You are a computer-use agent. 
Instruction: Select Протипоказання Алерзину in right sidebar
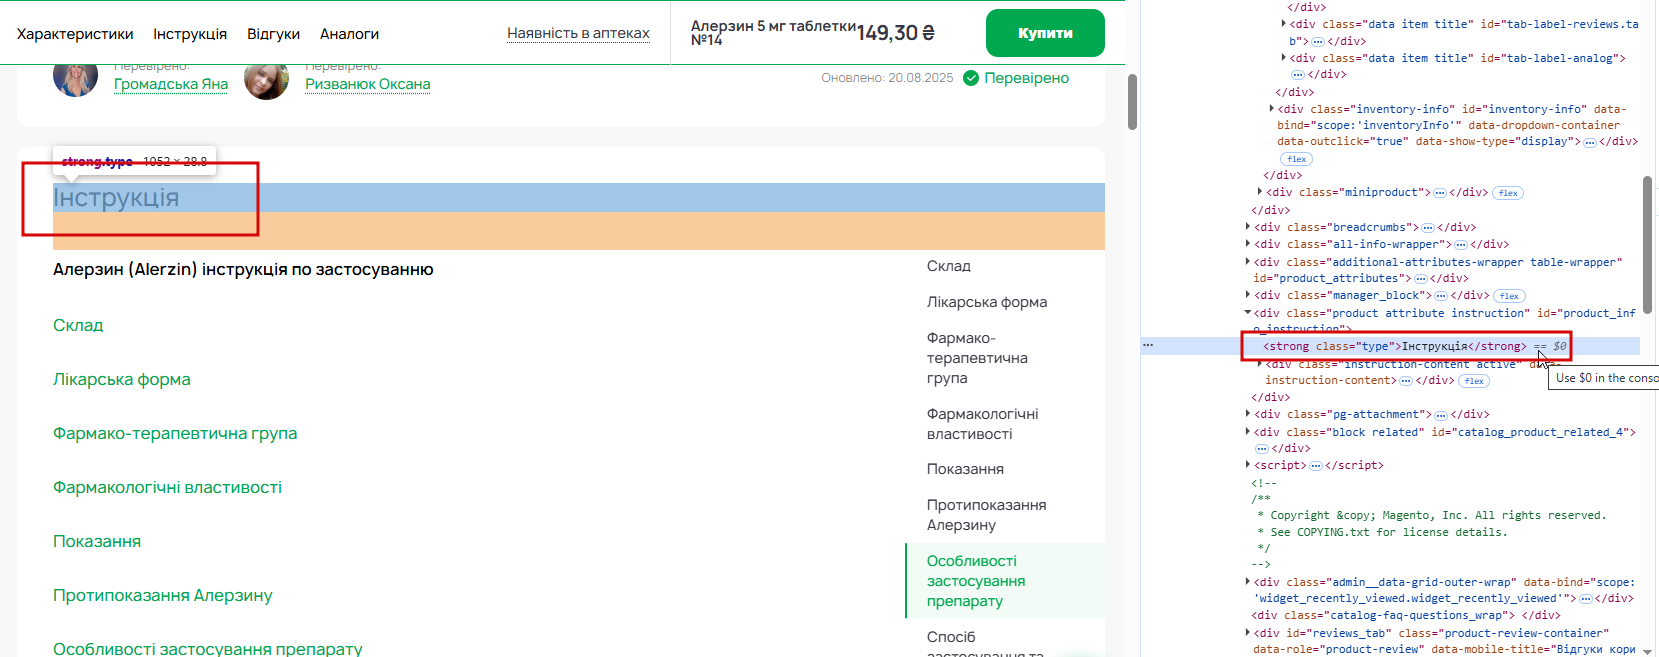point(986,515)
